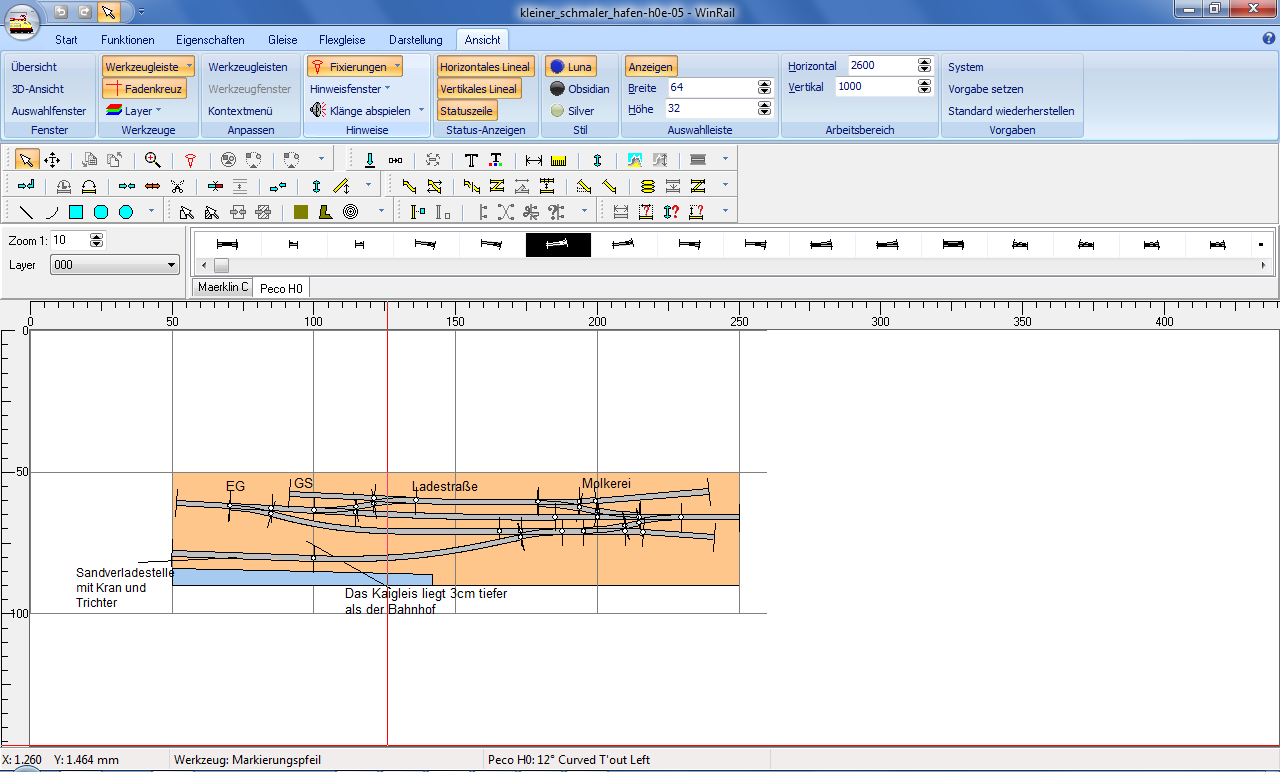1280x772 pixels.
Task: Select the arrow marking pointer tool
Action: tap(26, 160)
